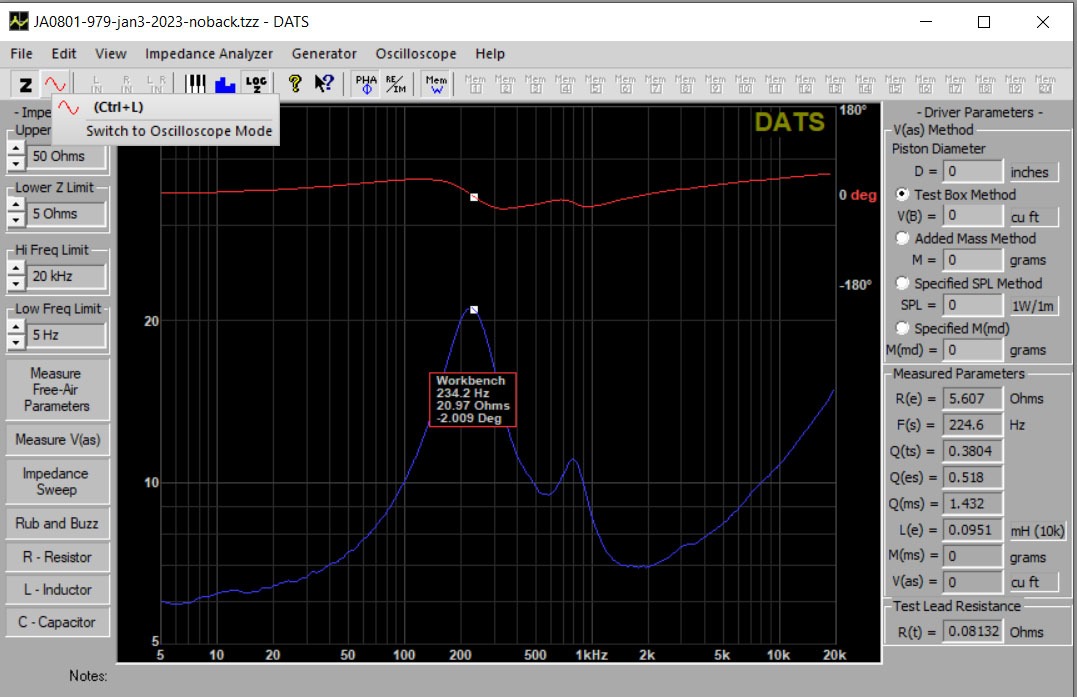
Task: Activate the What's This pointer help icon
Action: pos(324,84)
